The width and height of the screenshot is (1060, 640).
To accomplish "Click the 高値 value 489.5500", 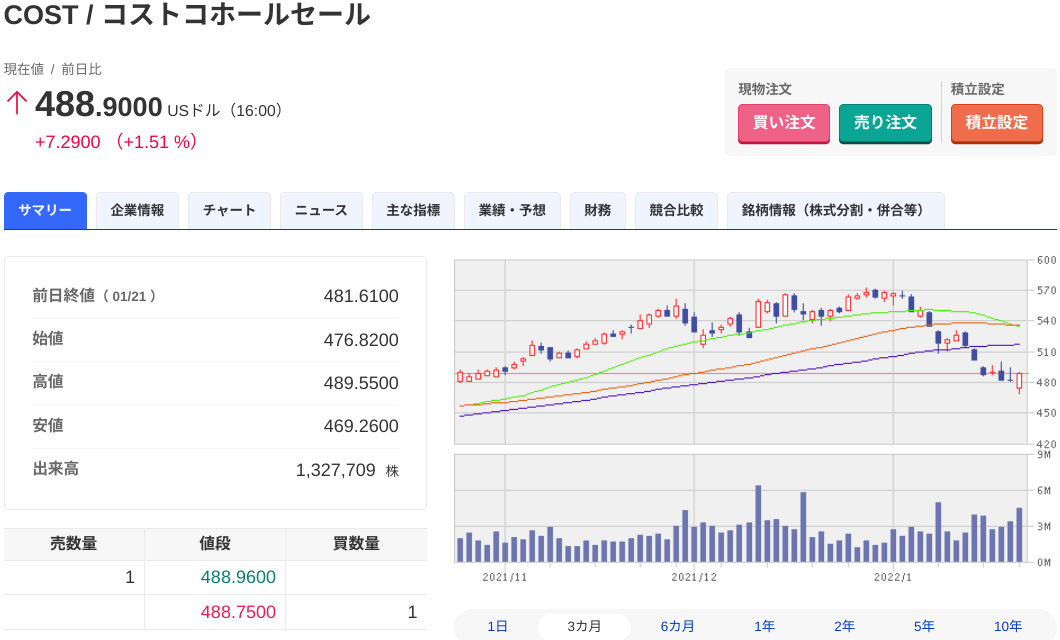I will [x=361, y=383].
